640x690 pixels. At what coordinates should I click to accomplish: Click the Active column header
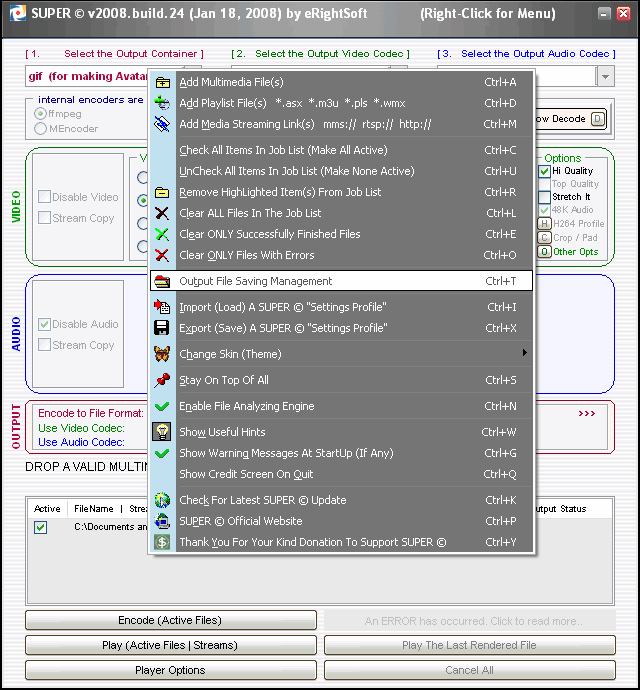[47, 509]
